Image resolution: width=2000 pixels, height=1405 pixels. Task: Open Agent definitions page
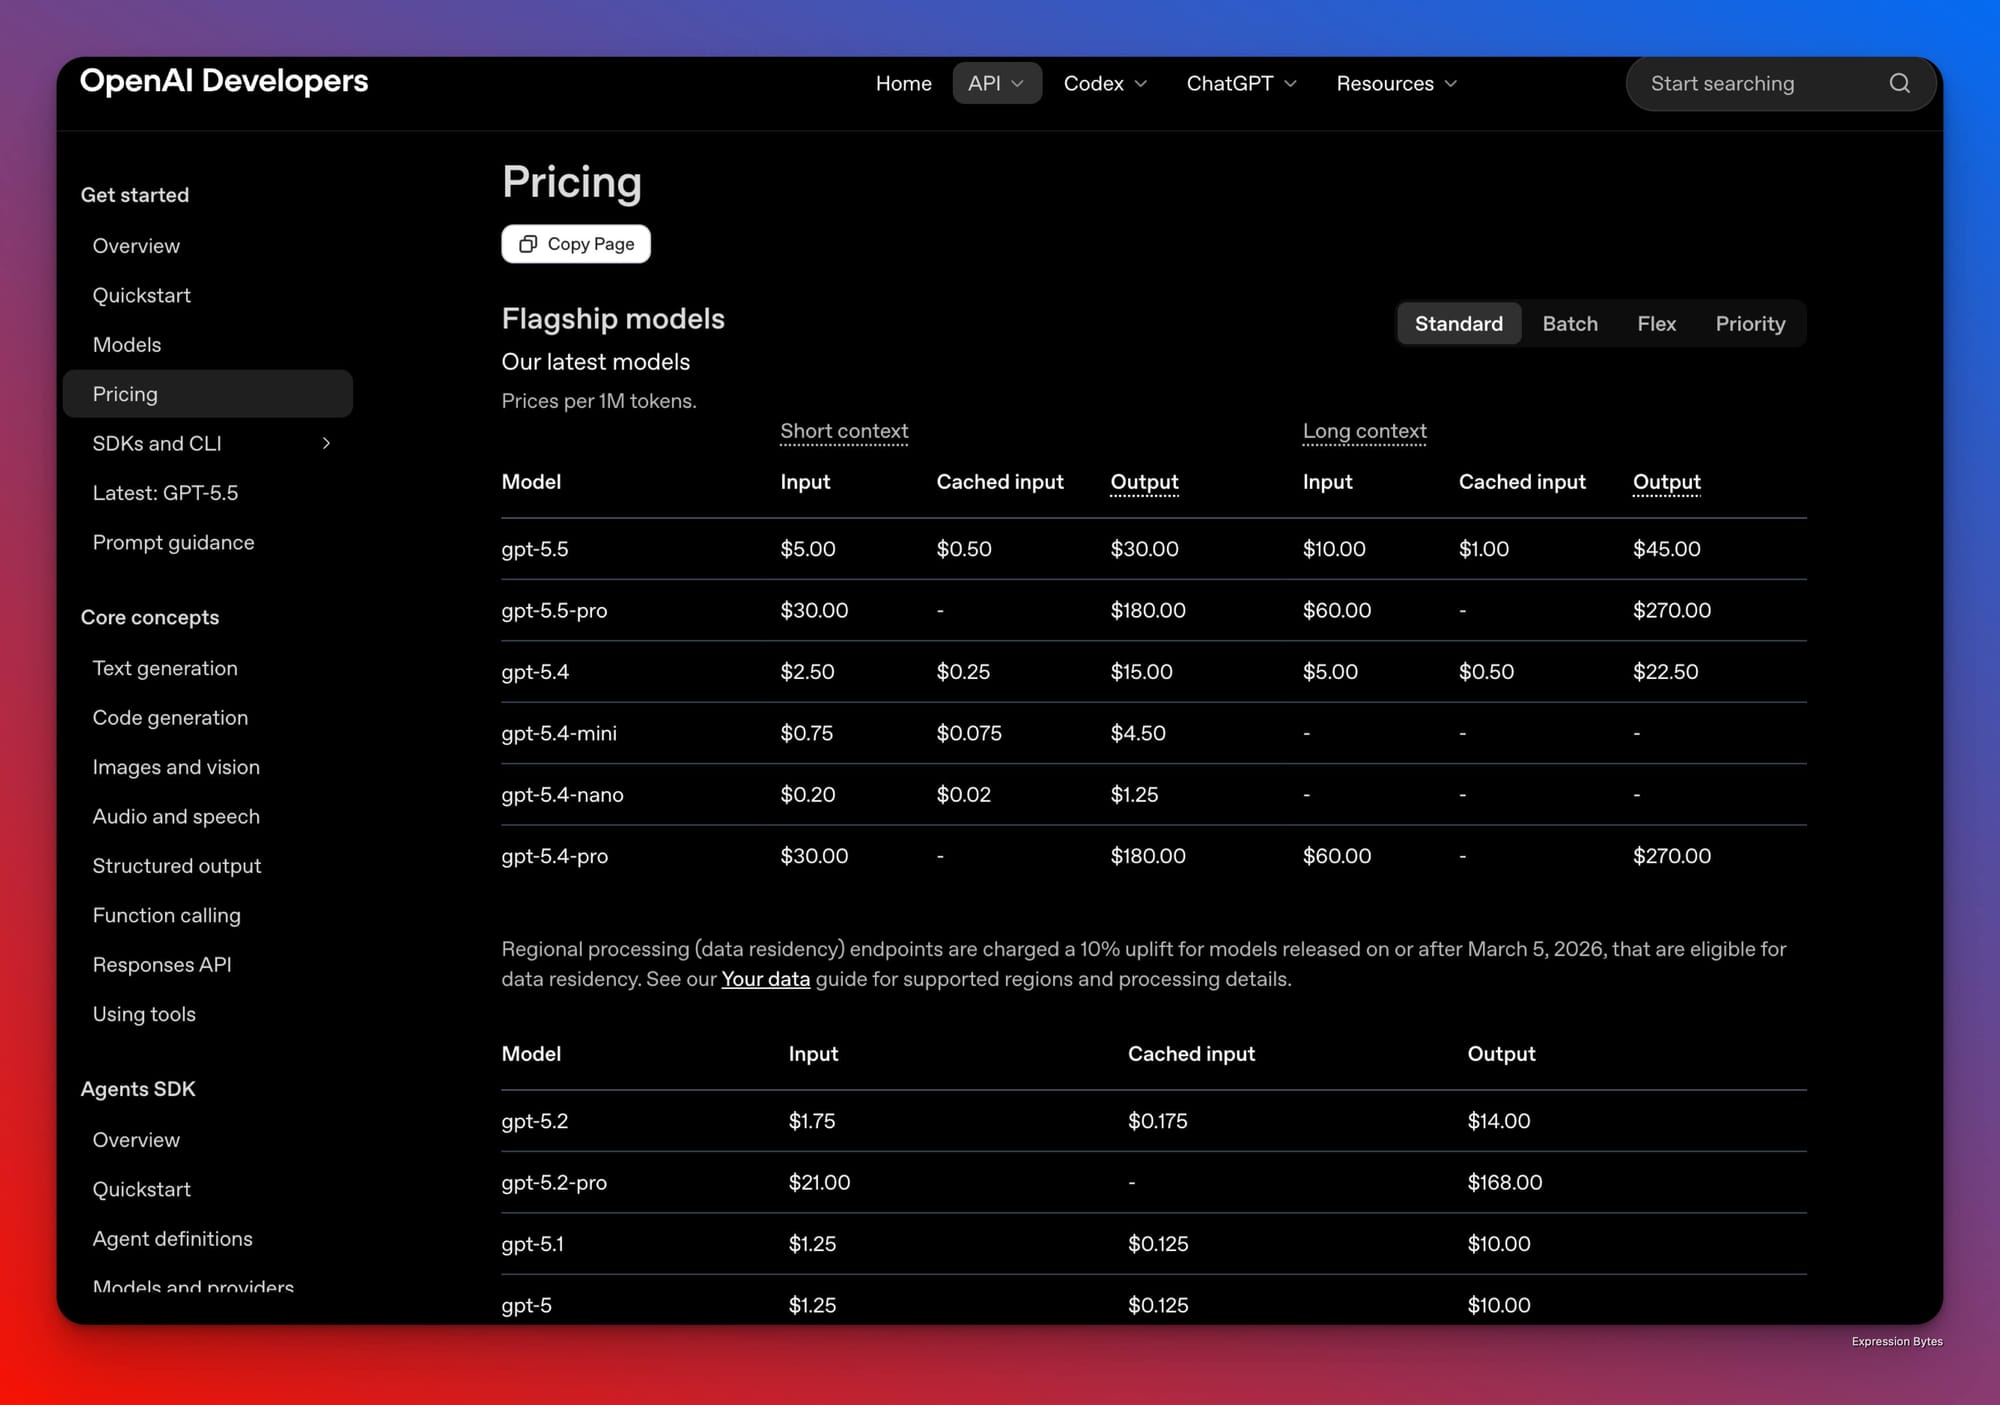pyautogui.click(x=172, y=1239)
